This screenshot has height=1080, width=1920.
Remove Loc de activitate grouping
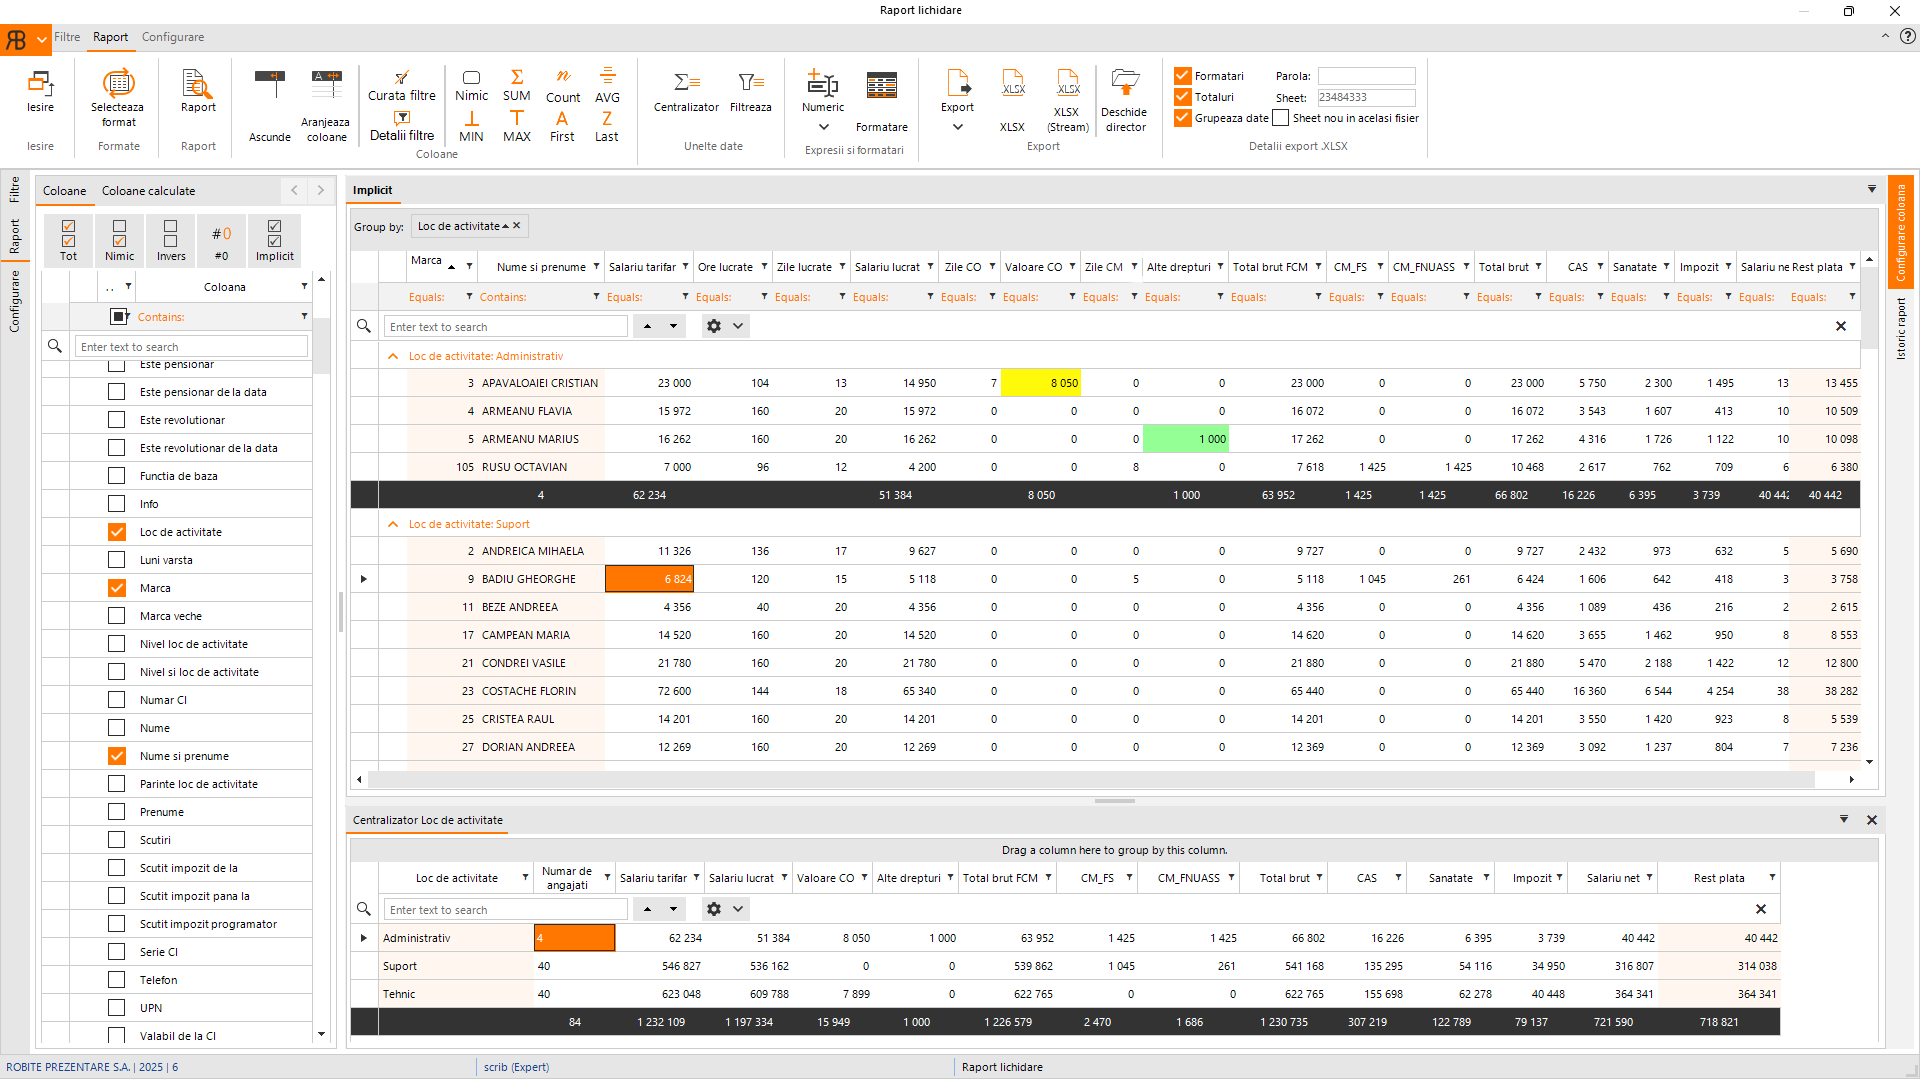coord(517,226)
